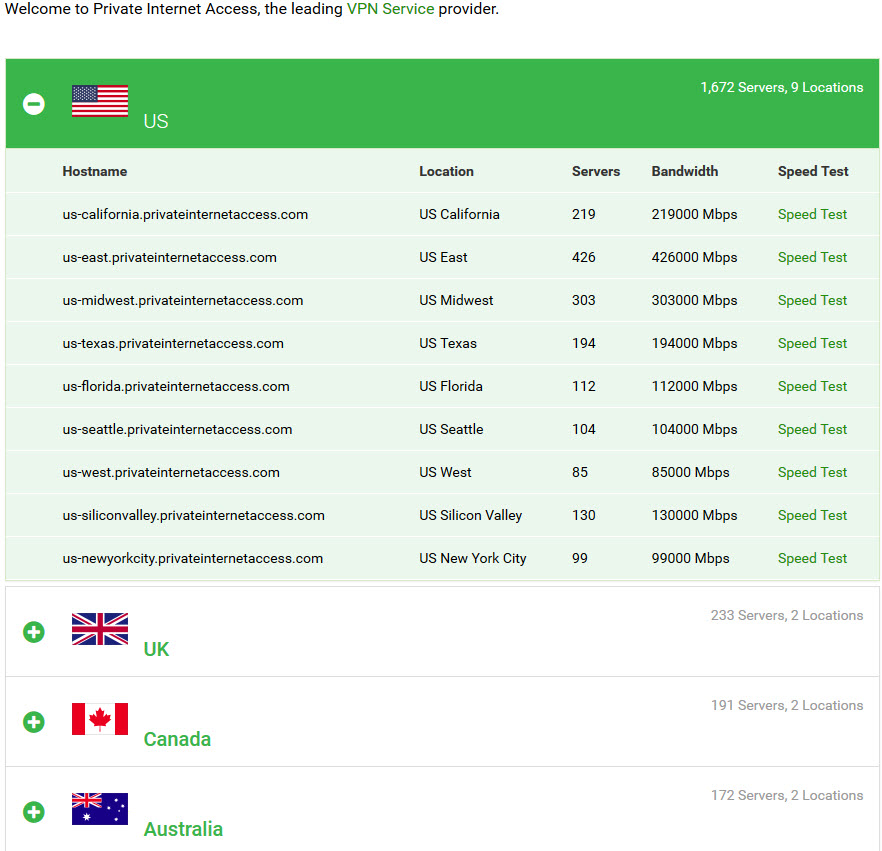Image resolution: width=882 pixels, height=851 pixels.
Task: Select hostname us-siliconvalley.privateinternetaccess.com
Action: [194, 515]
